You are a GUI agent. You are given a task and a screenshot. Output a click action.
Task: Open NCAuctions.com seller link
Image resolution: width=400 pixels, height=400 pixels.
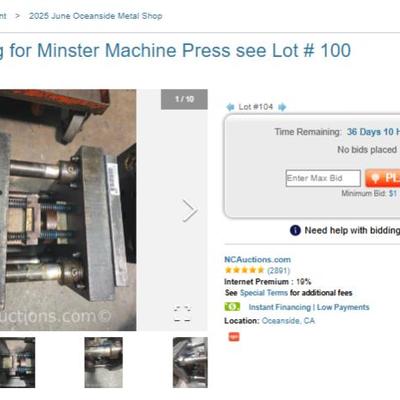tap(257, 259)
